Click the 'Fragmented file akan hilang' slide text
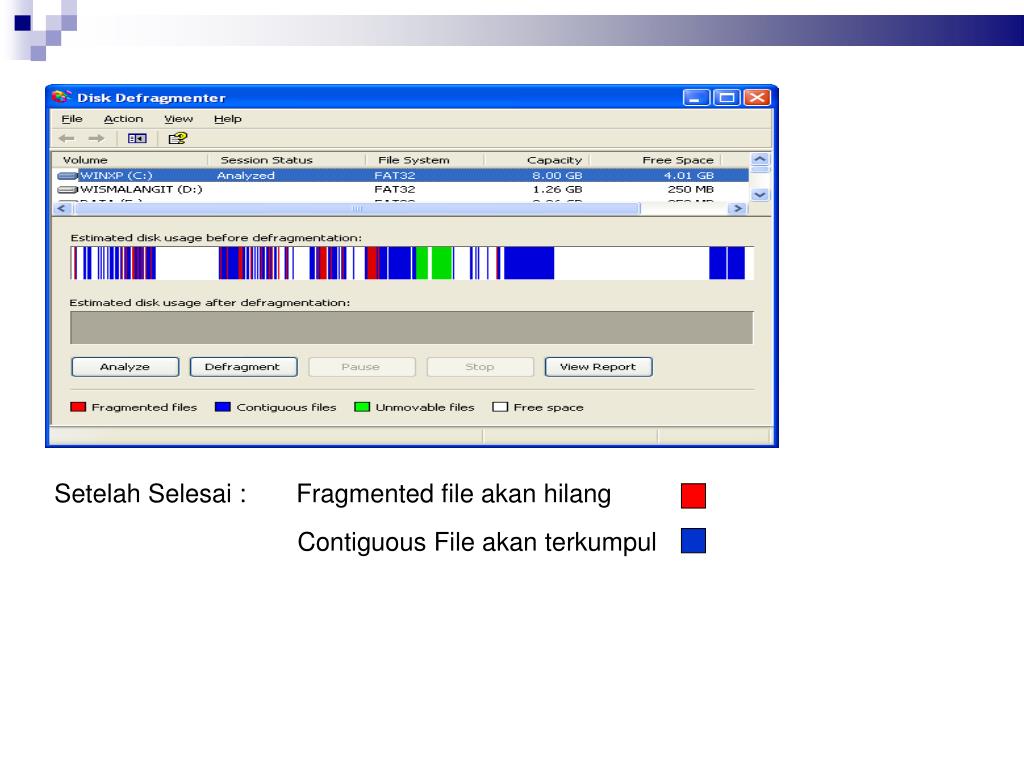Screen dimensions: 1024x768 [454, 494]
